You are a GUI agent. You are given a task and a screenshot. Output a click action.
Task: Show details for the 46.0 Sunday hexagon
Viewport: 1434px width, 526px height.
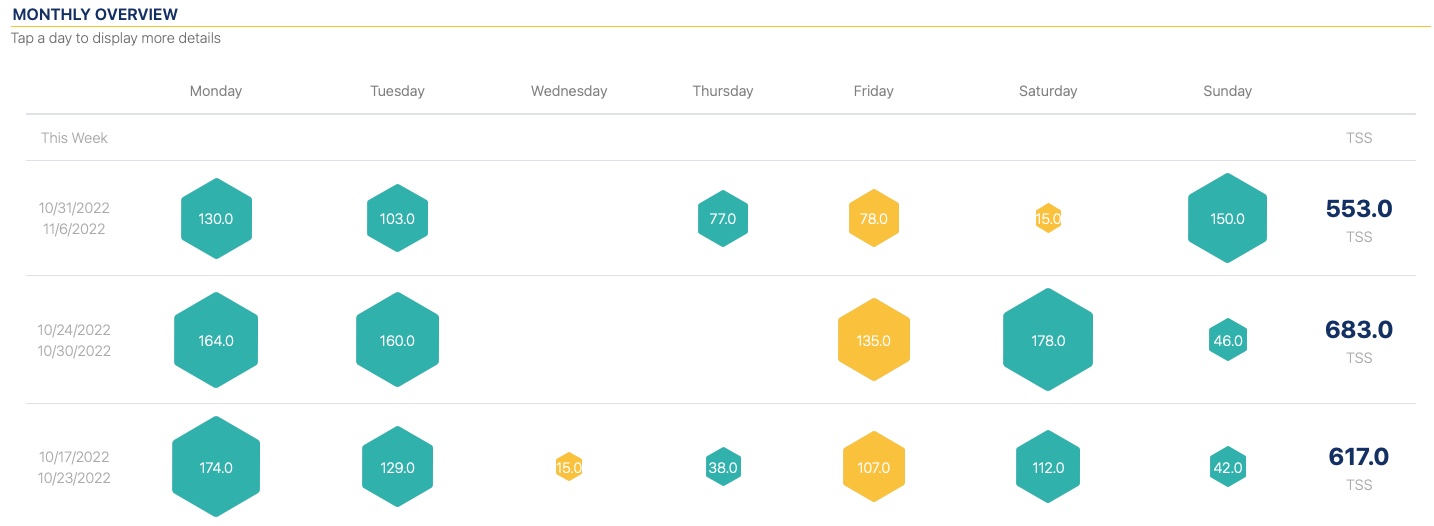click(1227, 340)
